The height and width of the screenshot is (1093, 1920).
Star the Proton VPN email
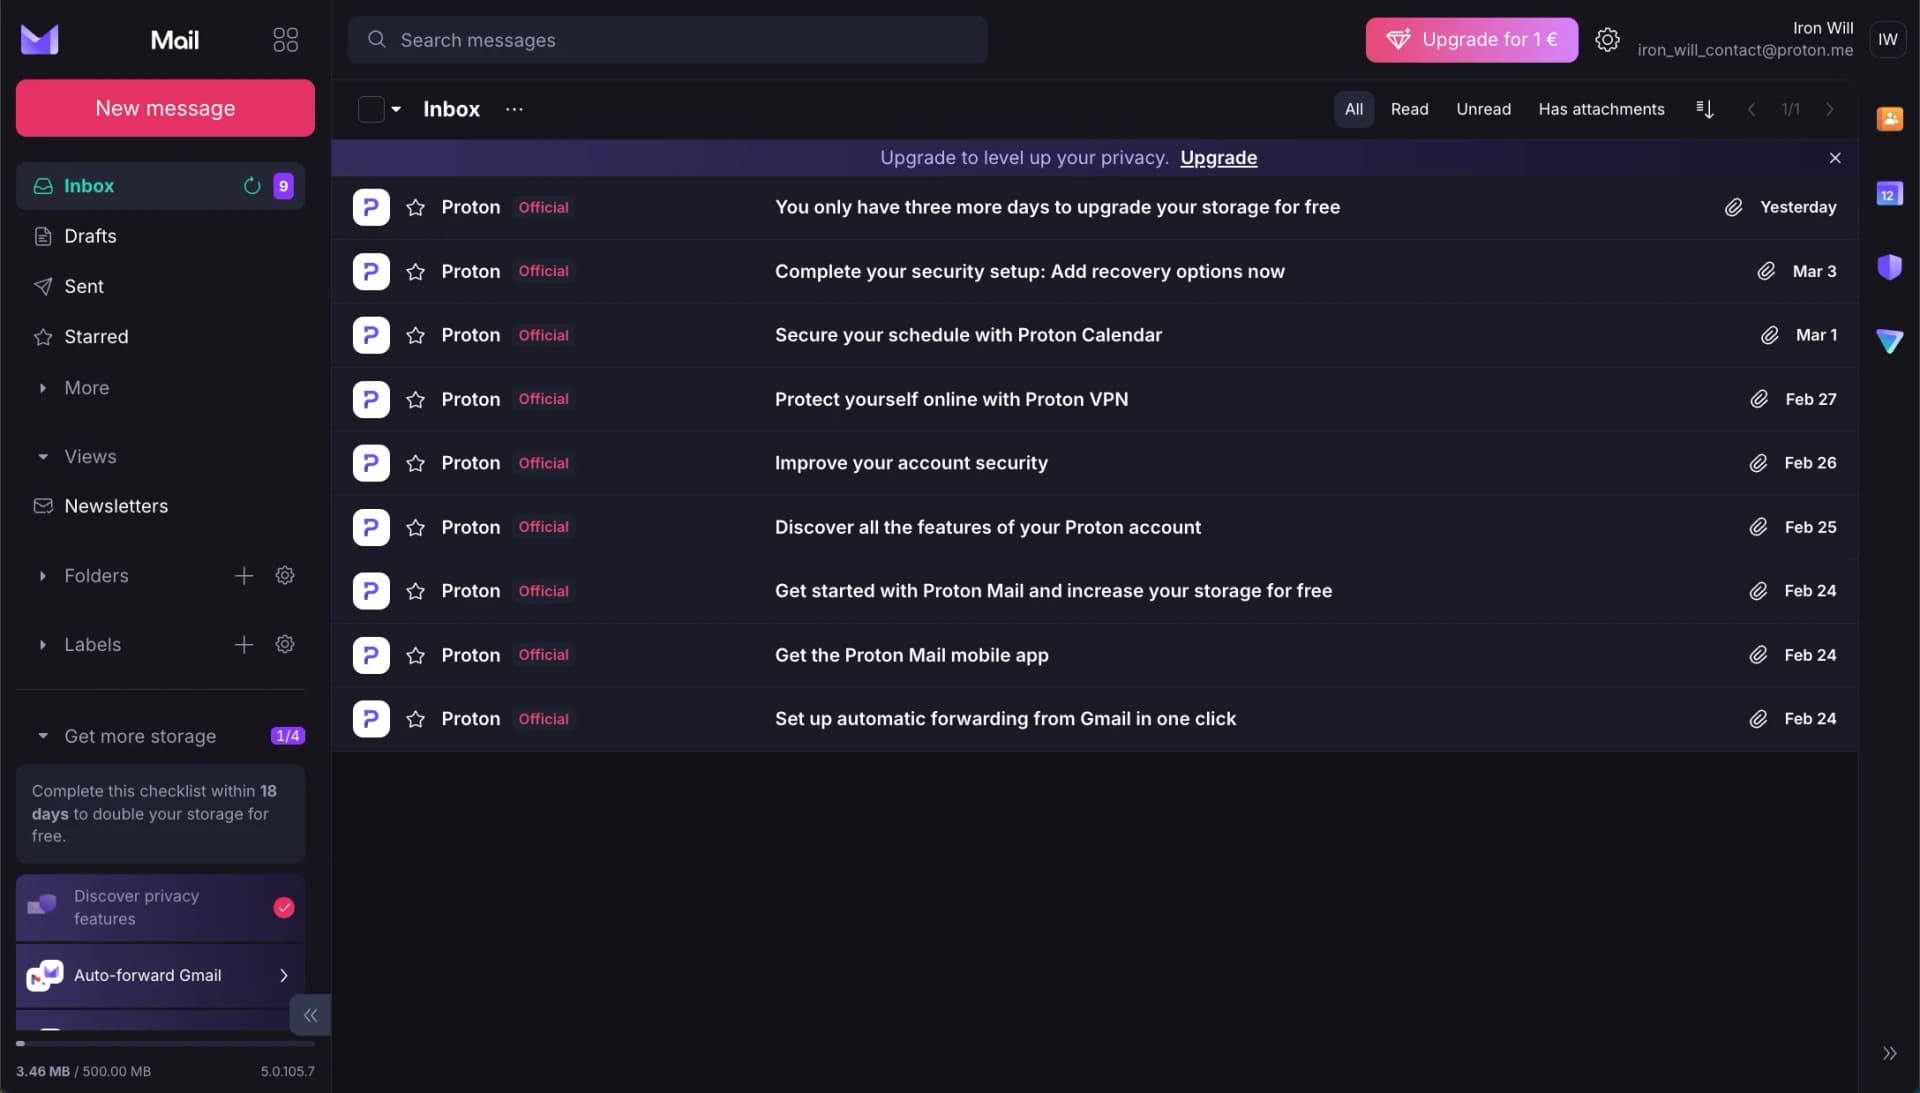(415, 400)
